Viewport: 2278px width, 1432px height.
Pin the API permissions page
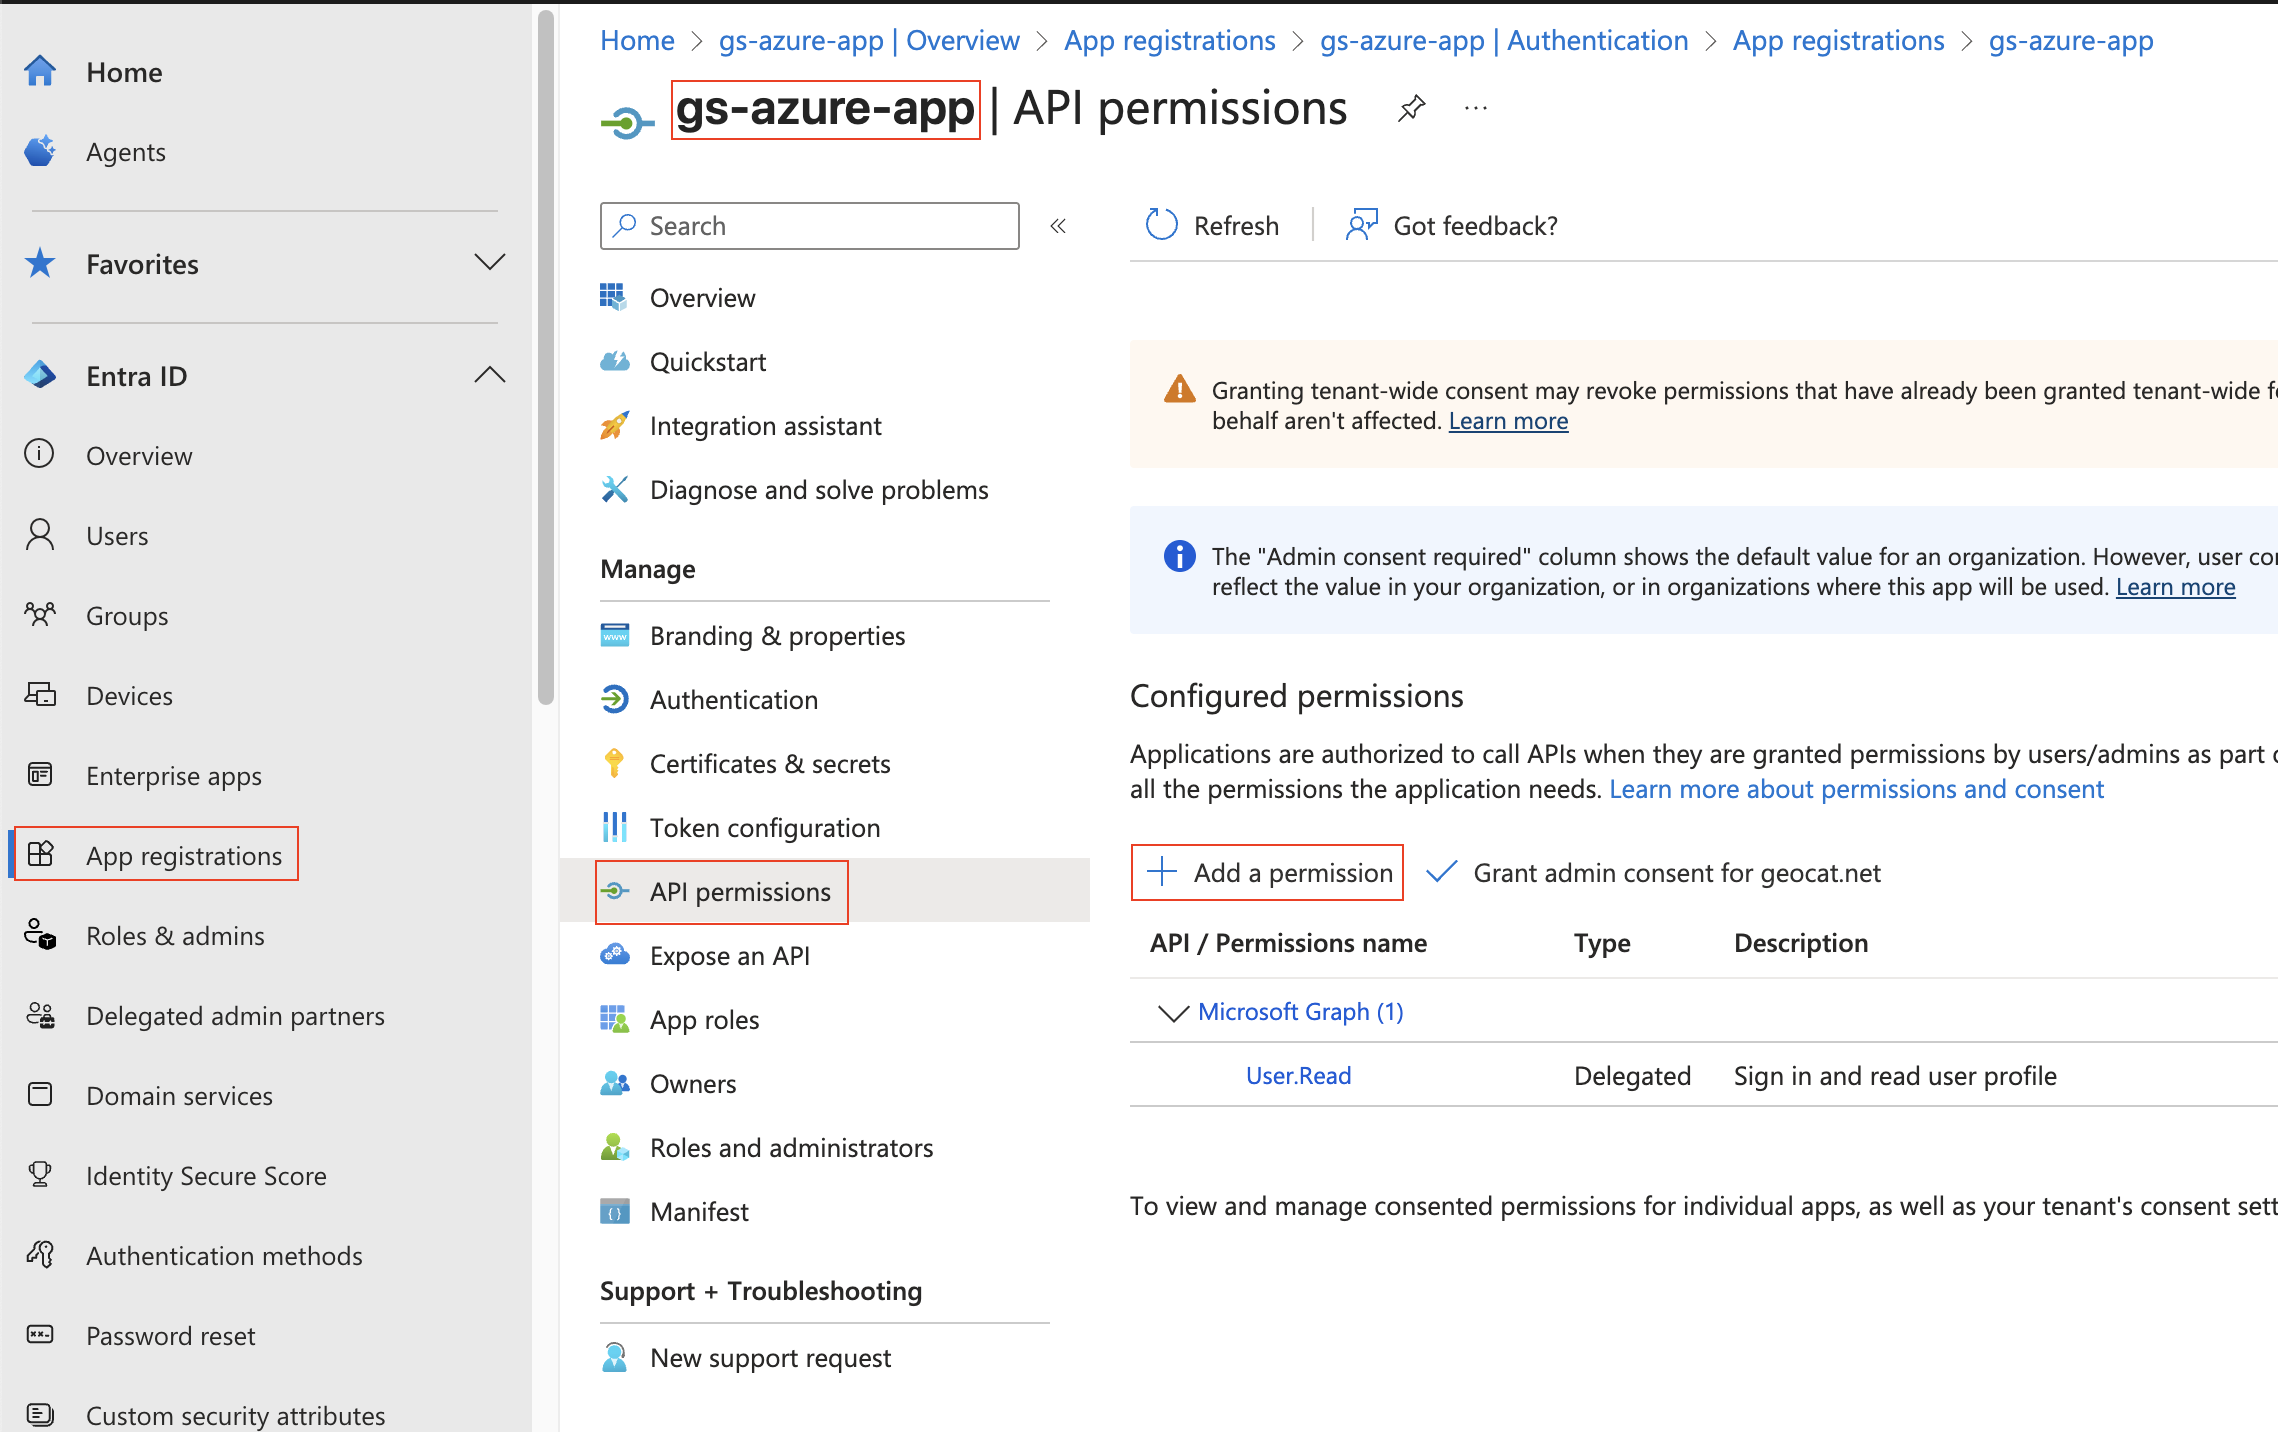coord(1411,108)
